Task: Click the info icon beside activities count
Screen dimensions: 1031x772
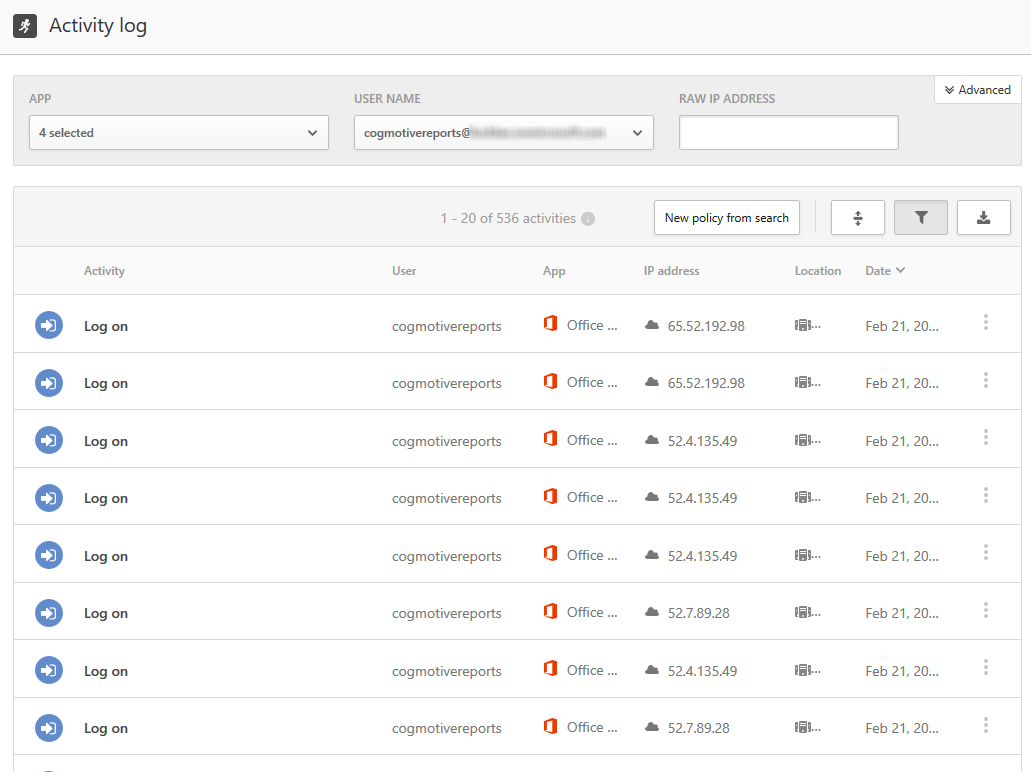Action: [588, 219]
